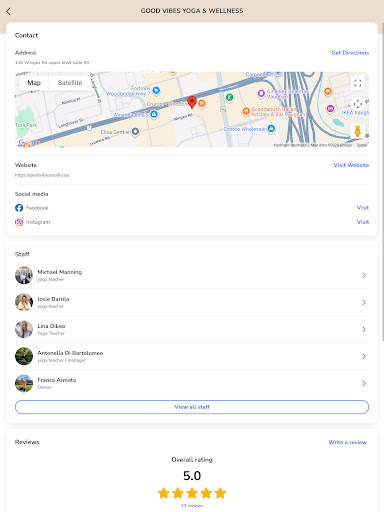This screenshot has height=512, width=384.
Task: Click the green marker on map
Action: pos(229,97)
